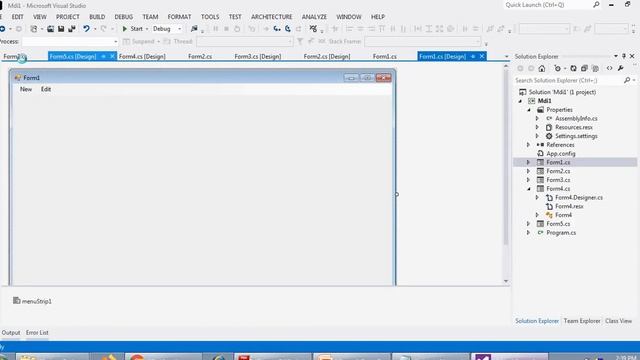This screenshot has width=640, height=360.
Task: Click the Step Into debug icon
Action: click(x=277, y=29)
